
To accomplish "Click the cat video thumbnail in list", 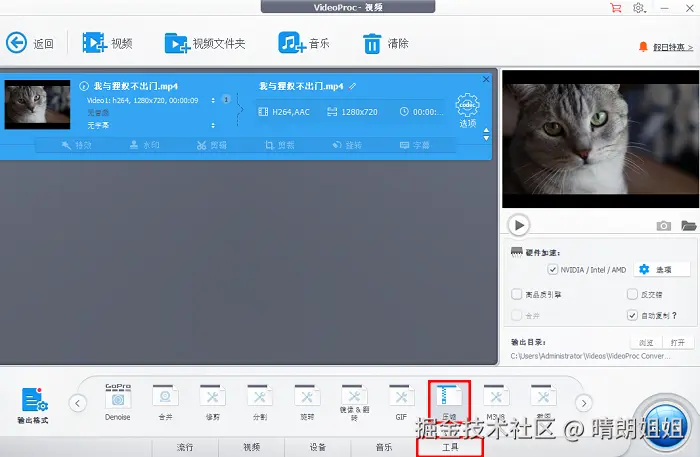I will click(38, 104).
